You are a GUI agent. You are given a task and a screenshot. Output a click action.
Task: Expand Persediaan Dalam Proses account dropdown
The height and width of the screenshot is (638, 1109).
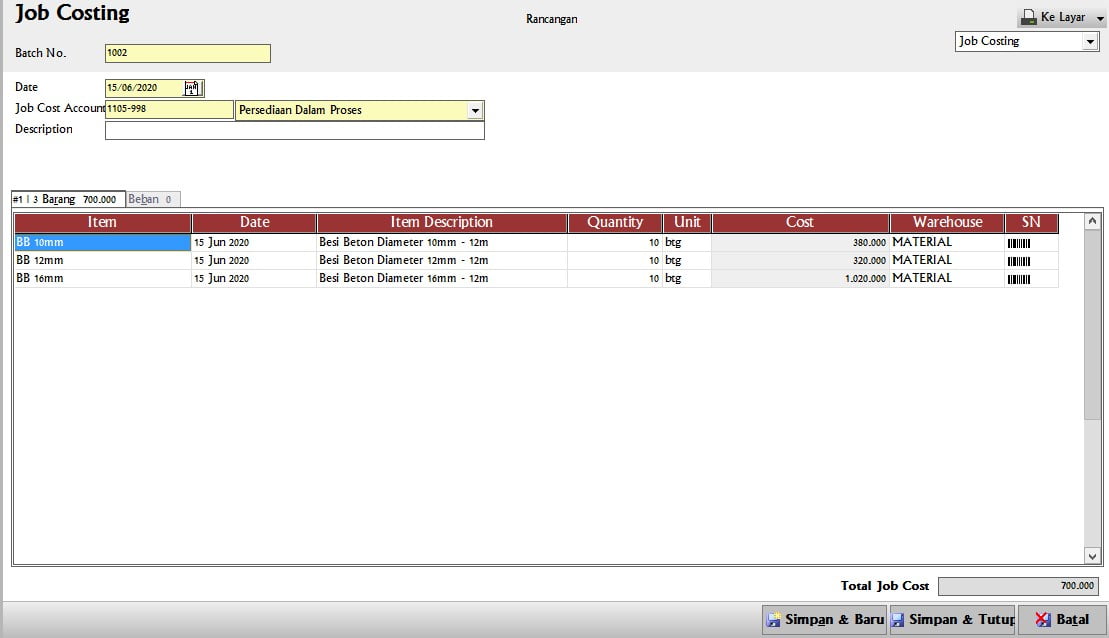475,110
